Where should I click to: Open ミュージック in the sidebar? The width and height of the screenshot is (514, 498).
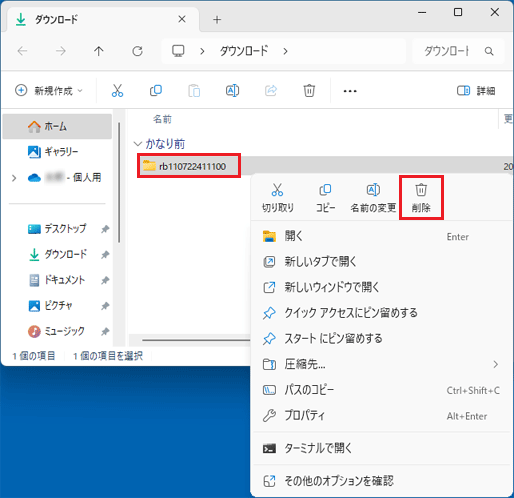click(57, 331)
